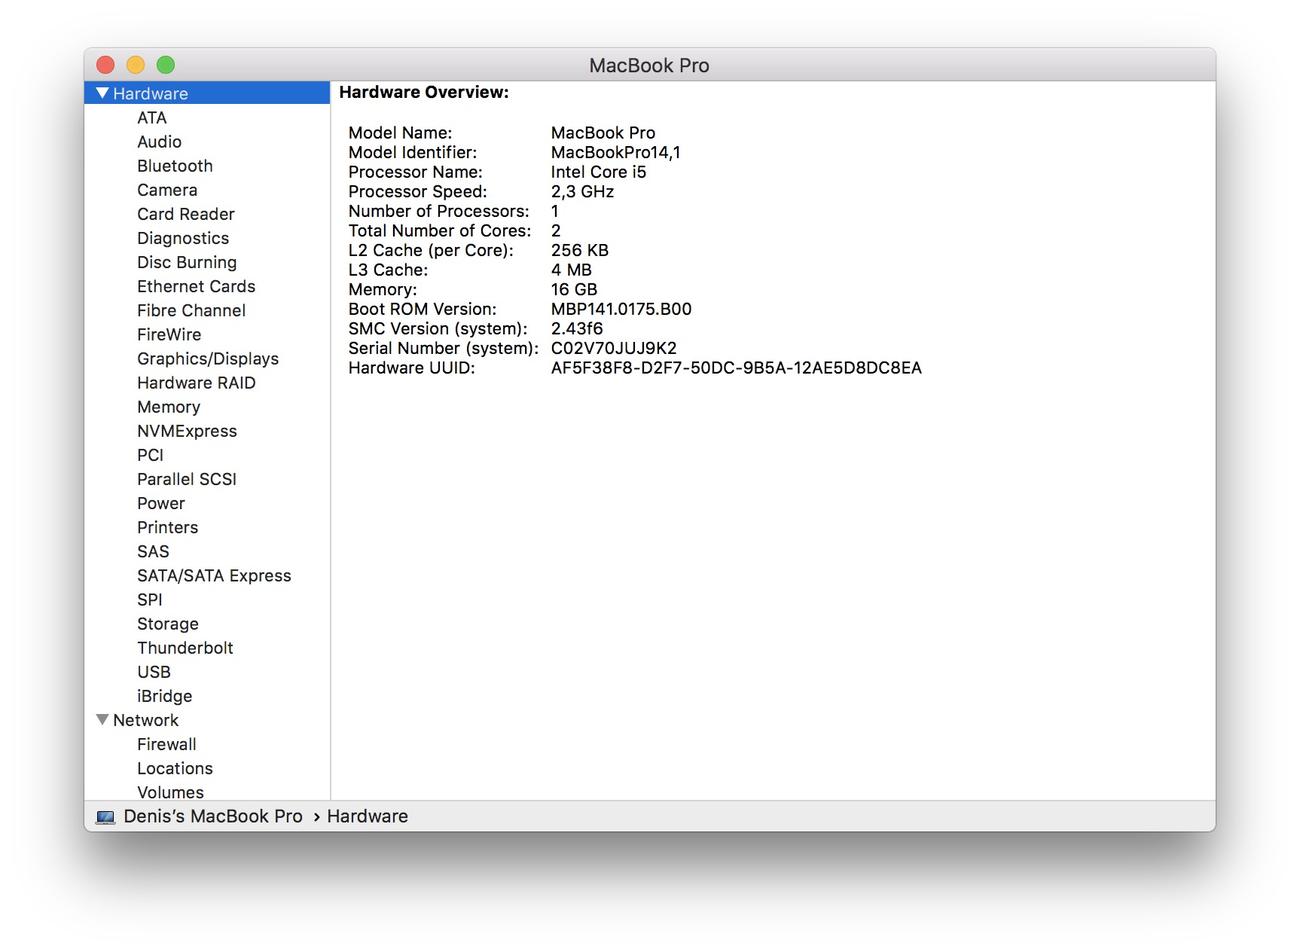Show Camera information
This screenshot has width=1300, height=952.
[x=167, y=190]
